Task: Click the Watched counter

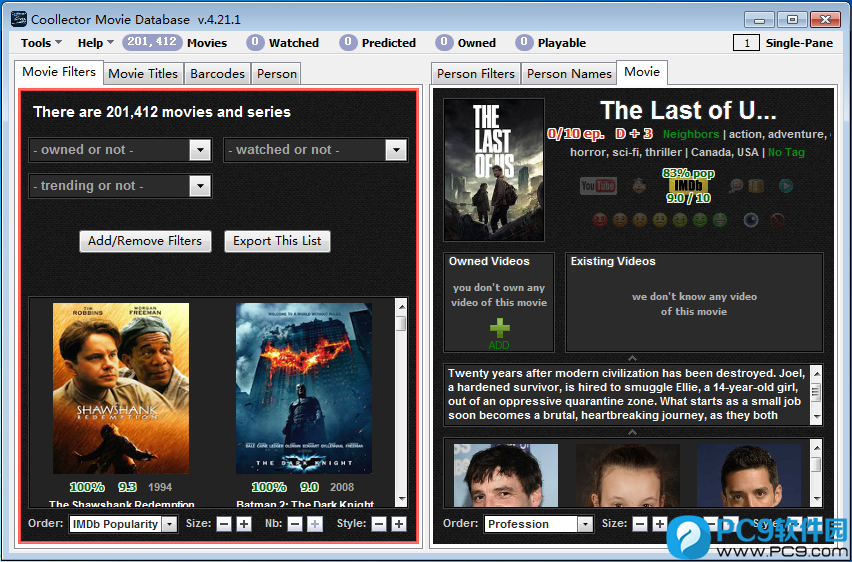Action: [x=283, y=42]
